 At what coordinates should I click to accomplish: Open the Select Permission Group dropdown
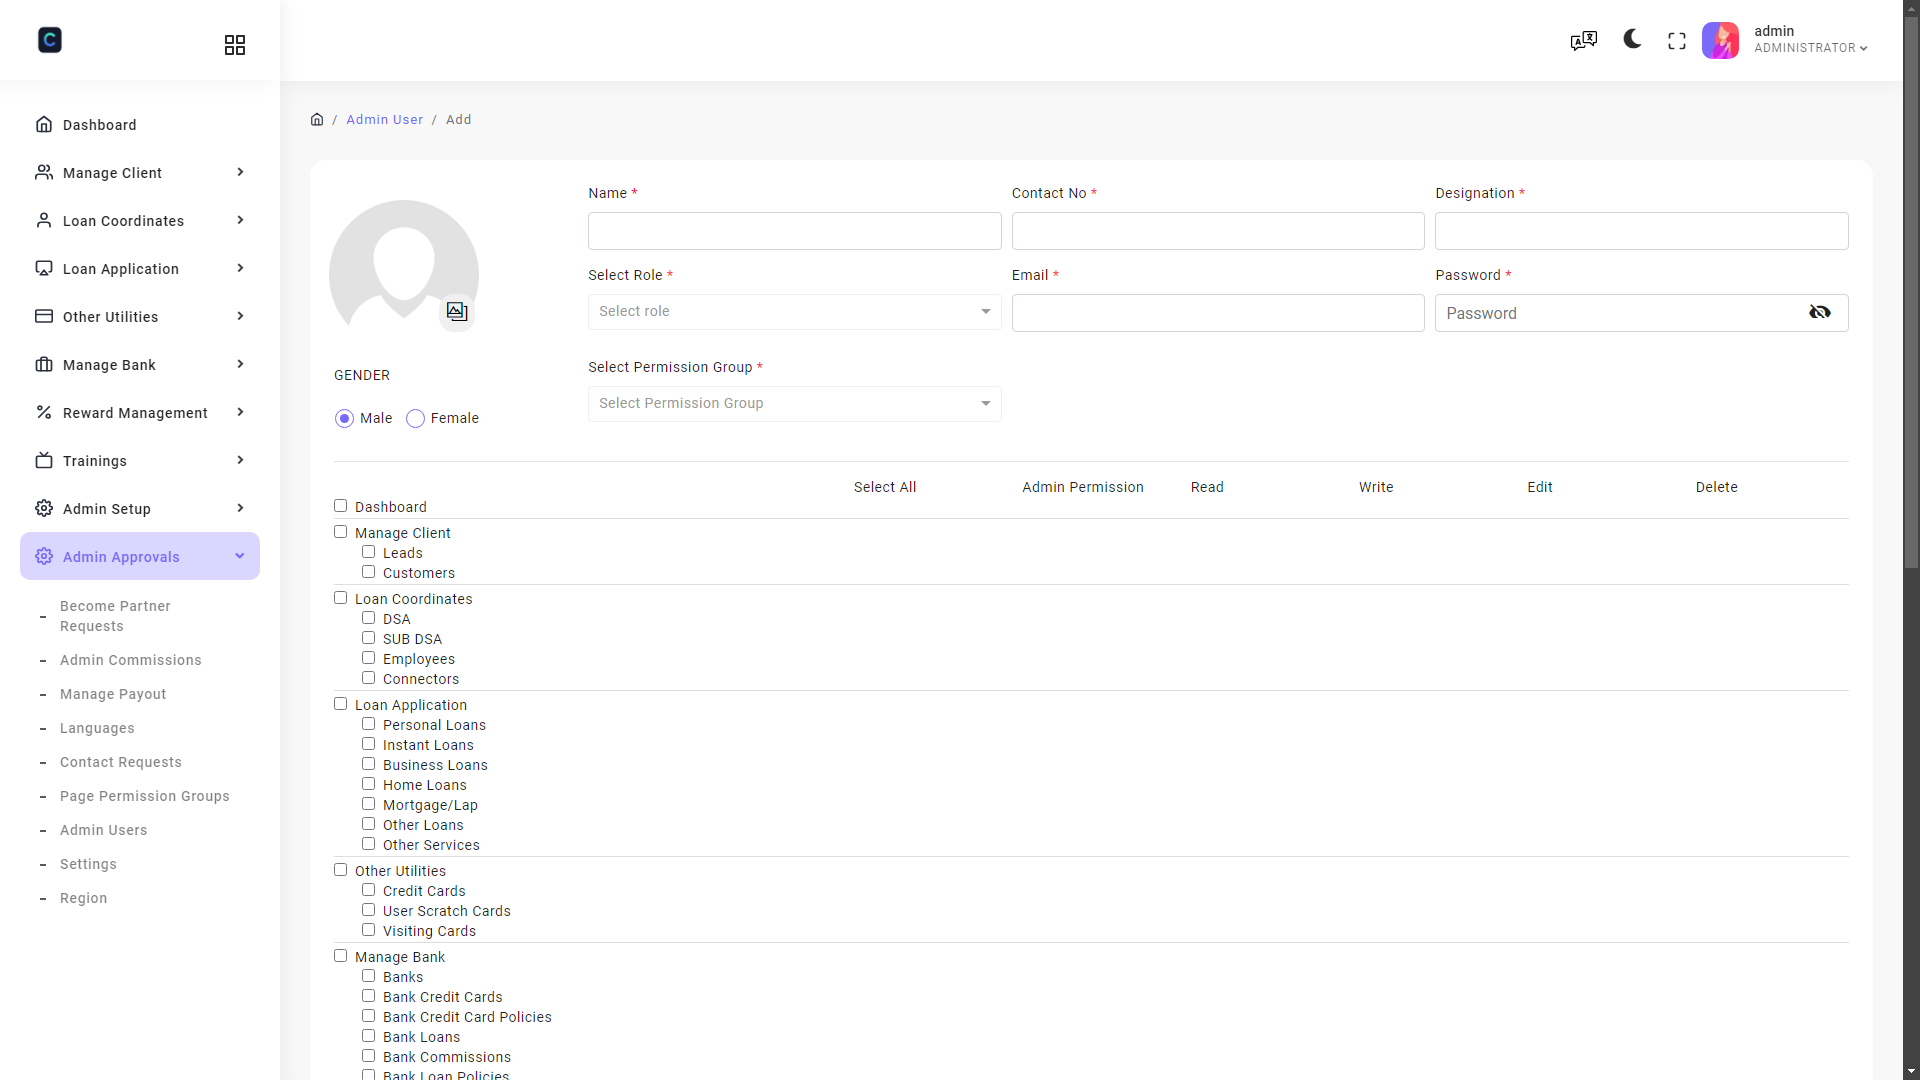coord(793,403)
